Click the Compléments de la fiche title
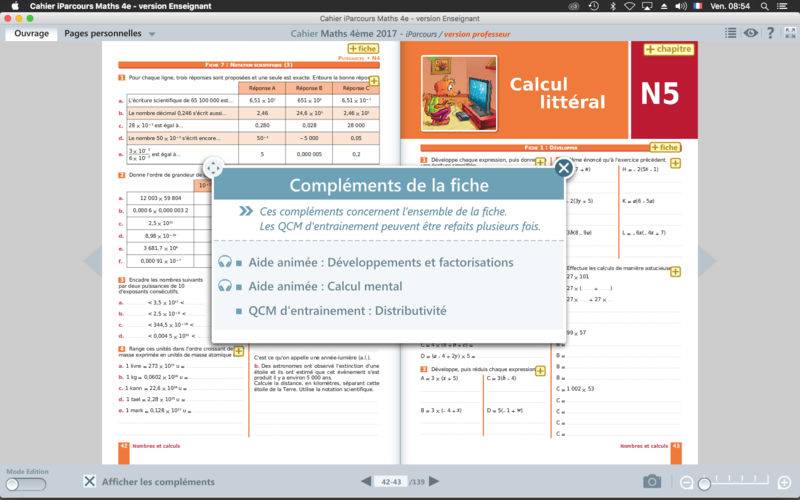The image size is (800, 500). [389, 185]
